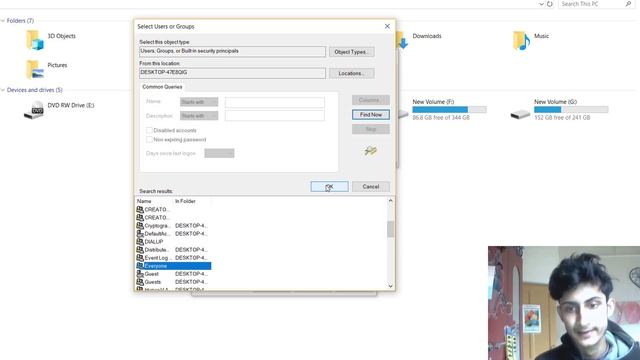Click New Volume (F:) capacity bar

[449, 109]
